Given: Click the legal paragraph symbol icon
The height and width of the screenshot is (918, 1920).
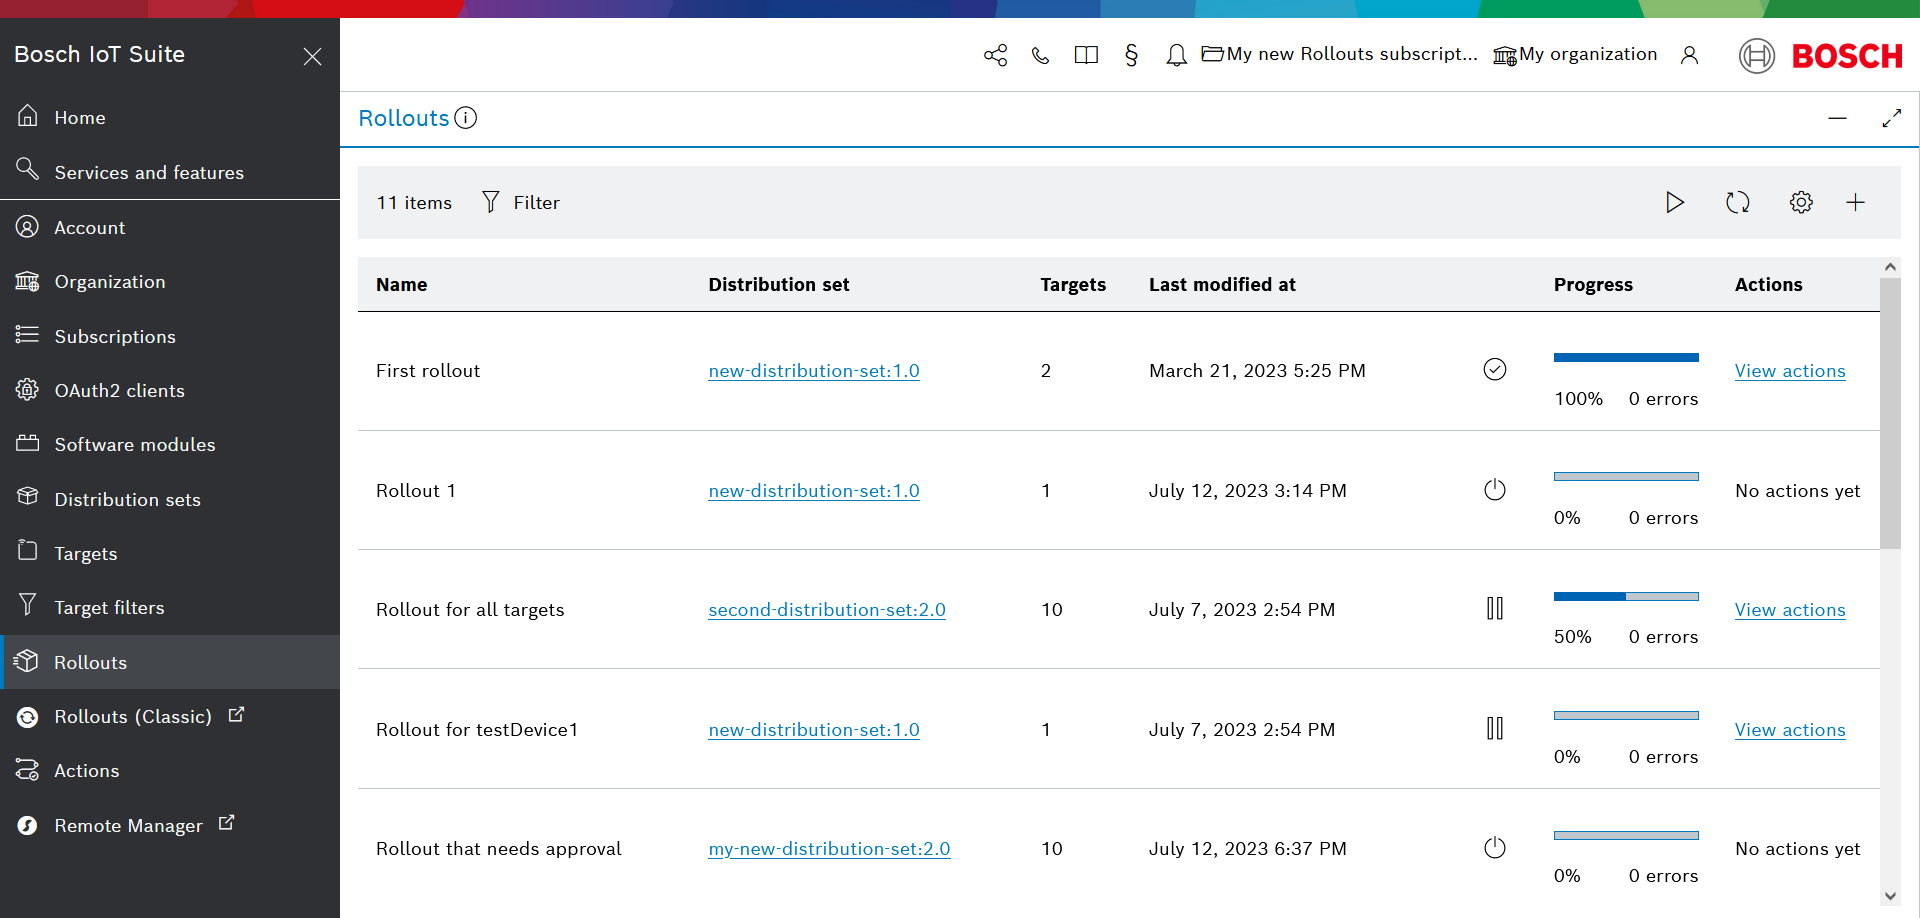Looking at the screenshot, I should pos(1131,55).
